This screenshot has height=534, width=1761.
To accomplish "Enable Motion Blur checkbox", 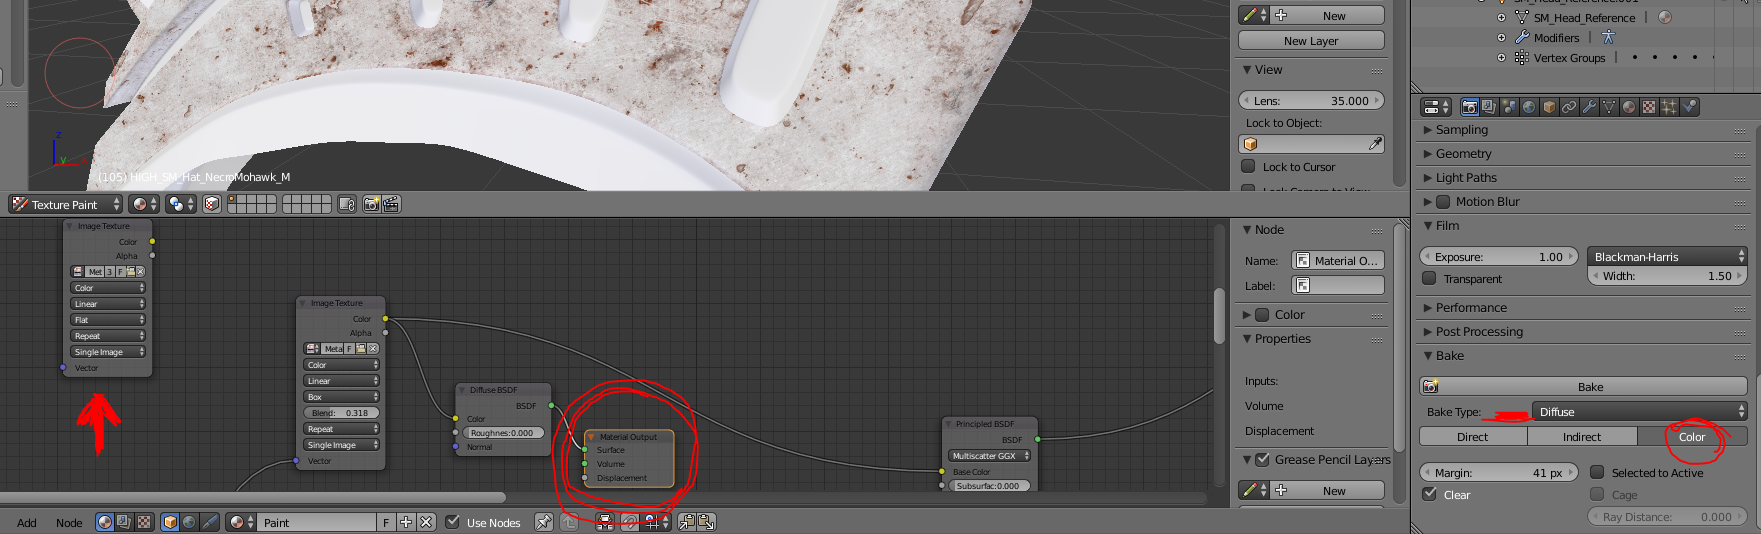I will [1443, 201].
